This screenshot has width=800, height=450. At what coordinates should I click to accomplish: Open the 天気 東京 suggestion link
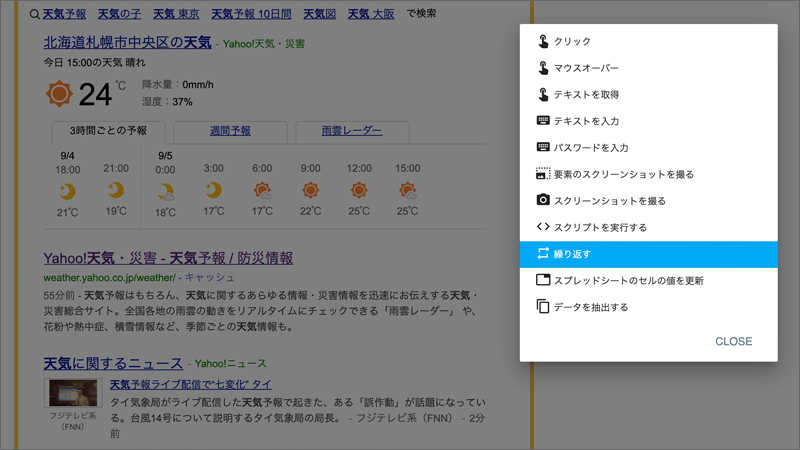coord(176,14)
